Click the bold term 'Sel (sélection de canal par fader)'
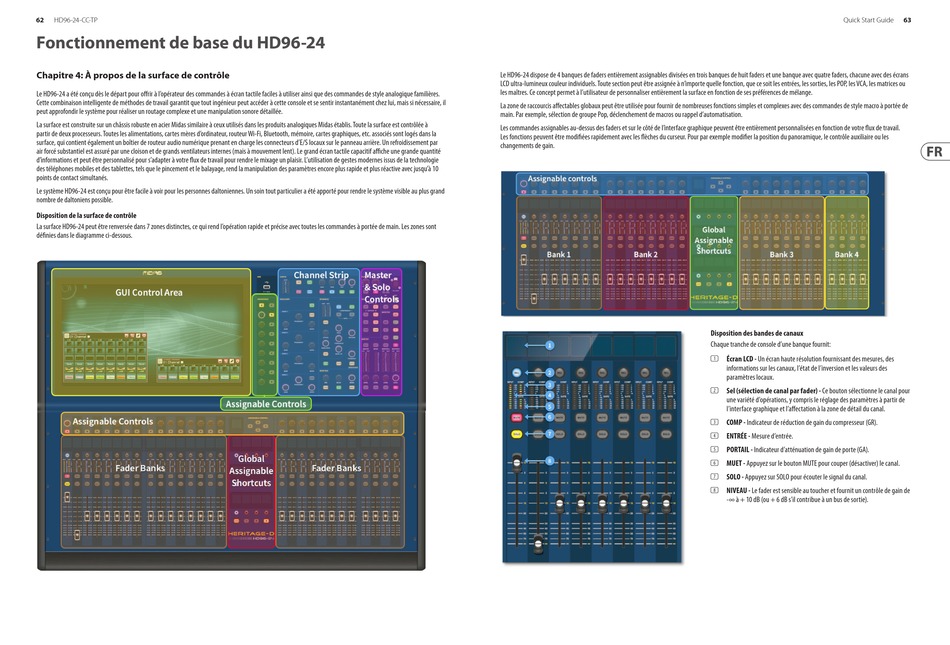950x645 pixels. [772, 391]
